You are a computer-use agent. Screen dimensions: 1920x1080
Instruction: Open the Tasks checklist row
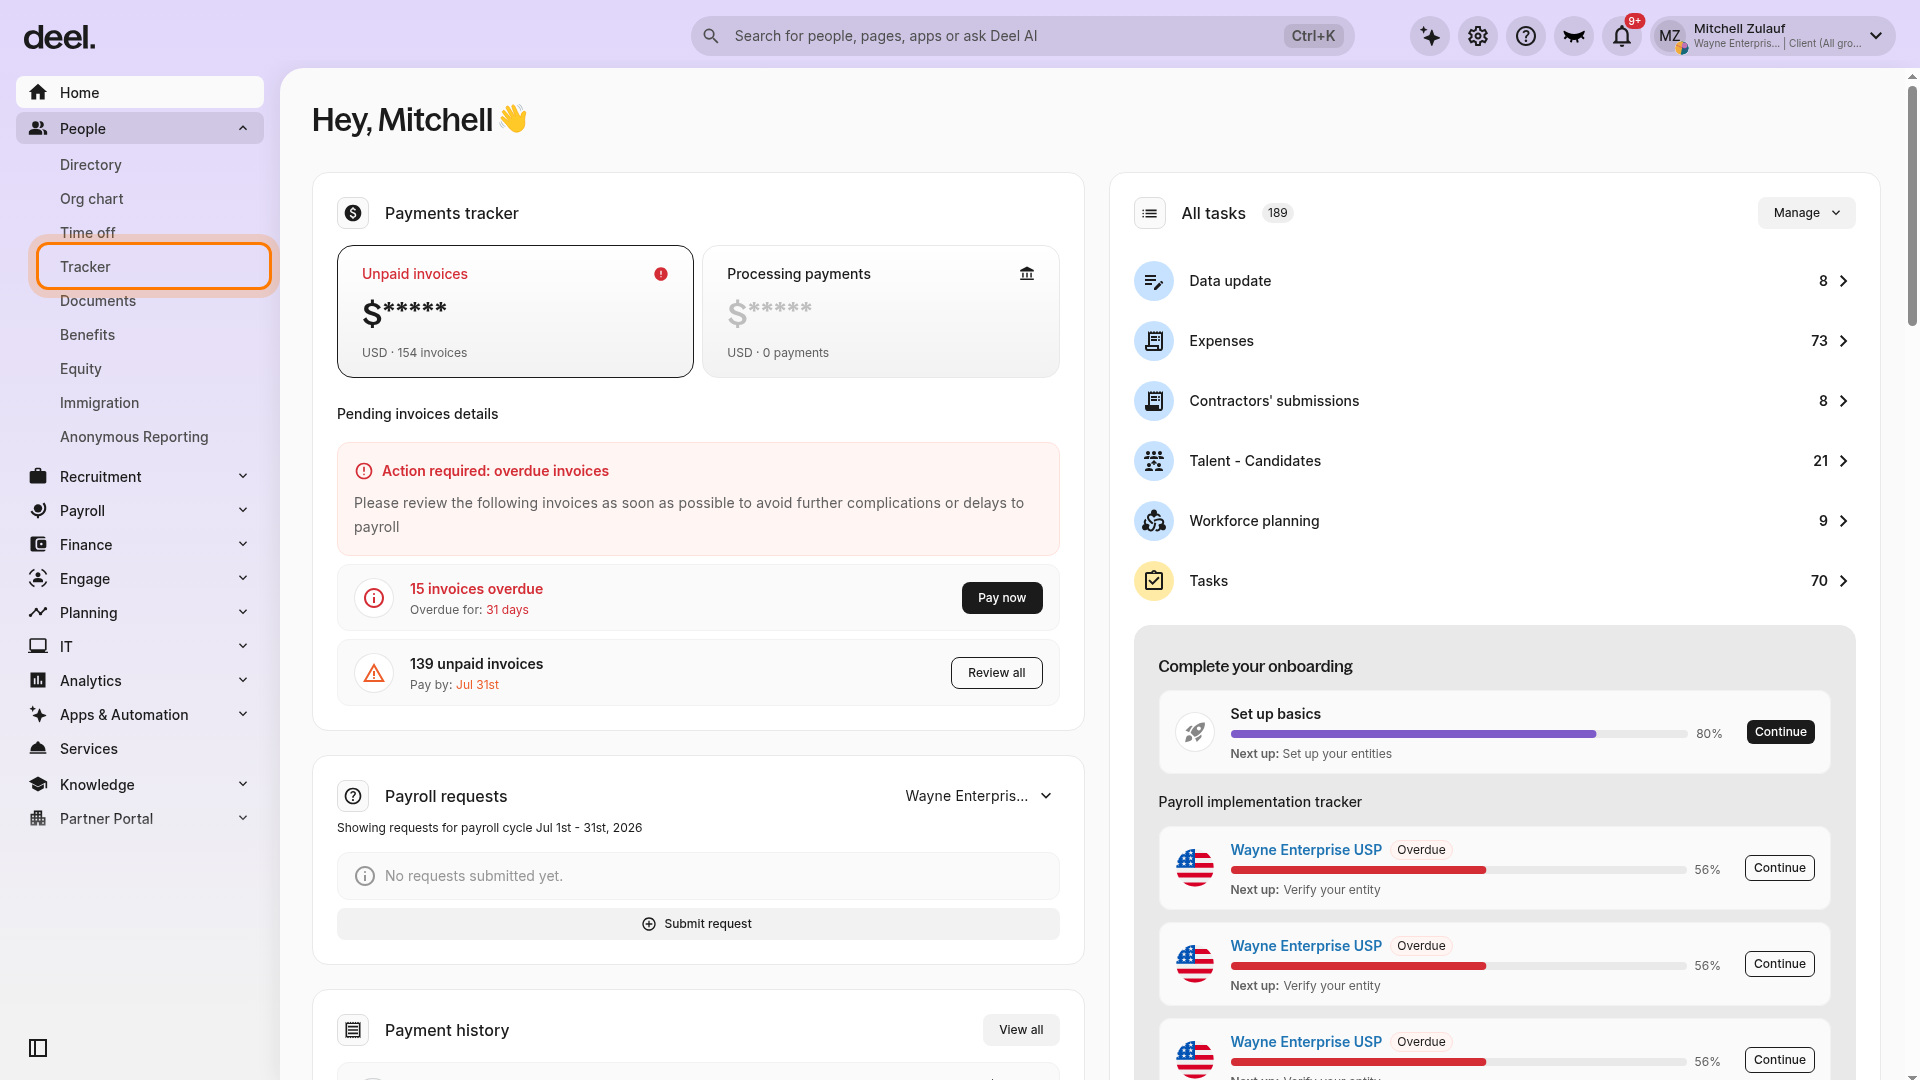point(1494,581)
